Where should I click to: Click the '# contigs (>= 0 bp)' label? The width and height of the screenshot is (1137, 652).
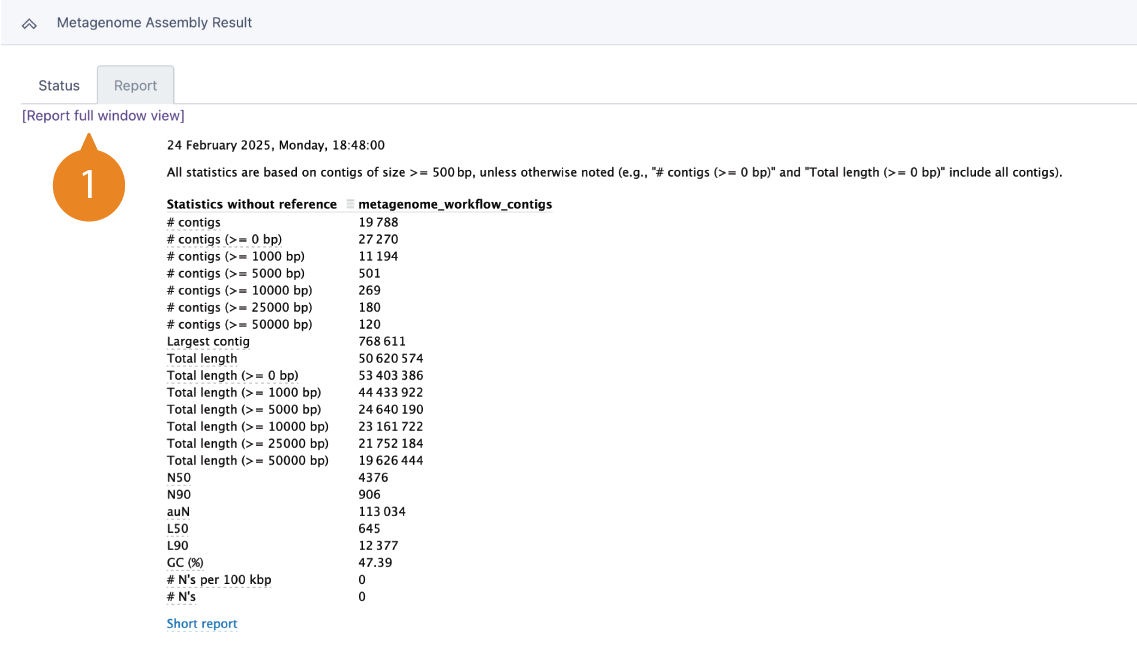click(x=224, y=239)
